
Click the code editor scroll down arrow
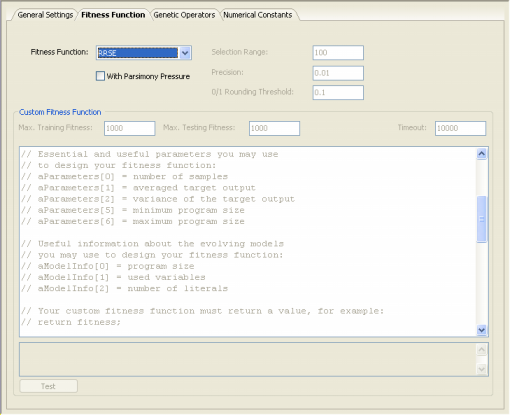click(x=482, y=330)
